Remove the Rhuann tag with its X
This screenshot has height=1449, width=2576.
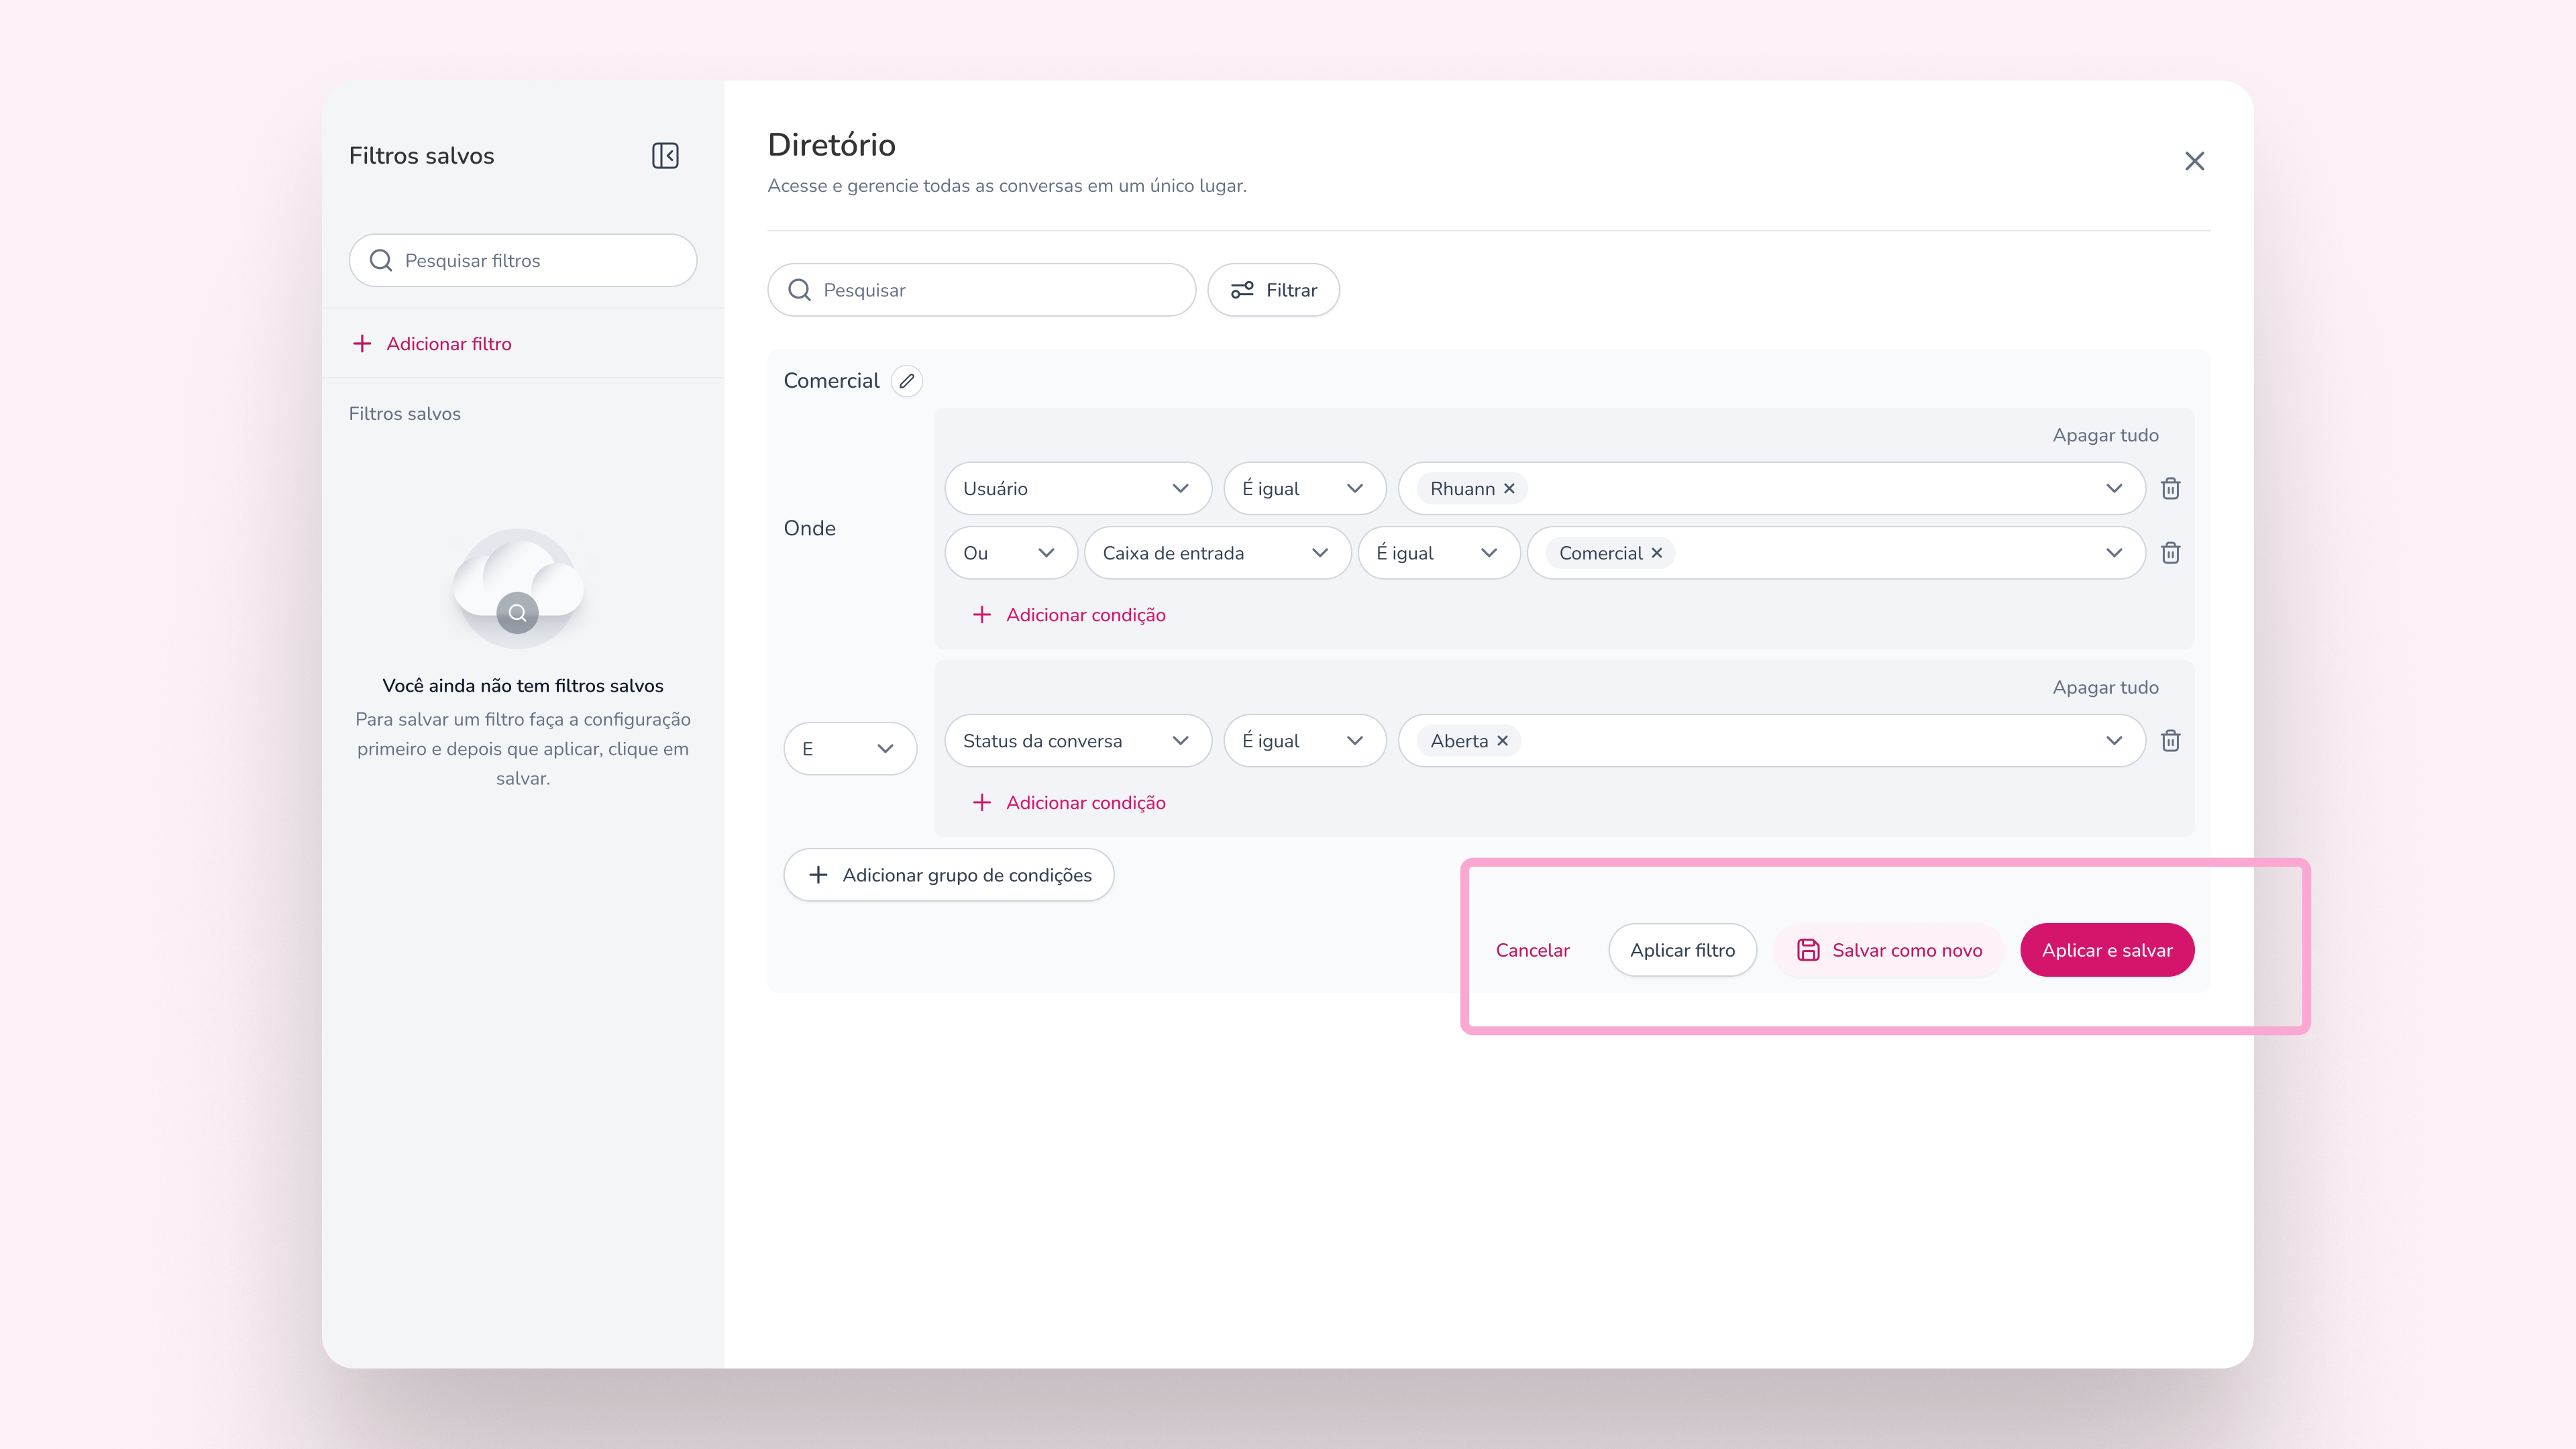pos(1509,489)
